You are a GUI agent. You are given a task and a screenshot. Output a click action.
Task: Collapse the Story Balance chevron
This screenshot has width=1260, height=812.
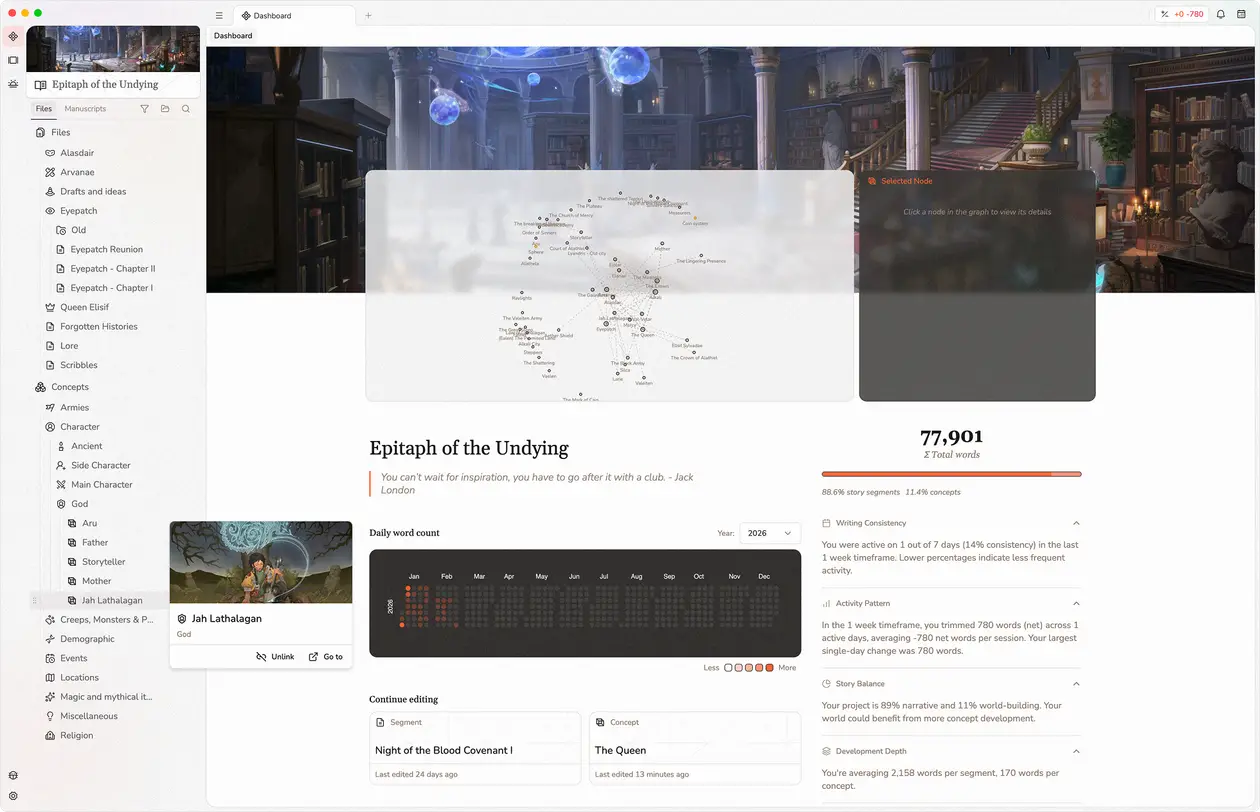pos(1076,684)
